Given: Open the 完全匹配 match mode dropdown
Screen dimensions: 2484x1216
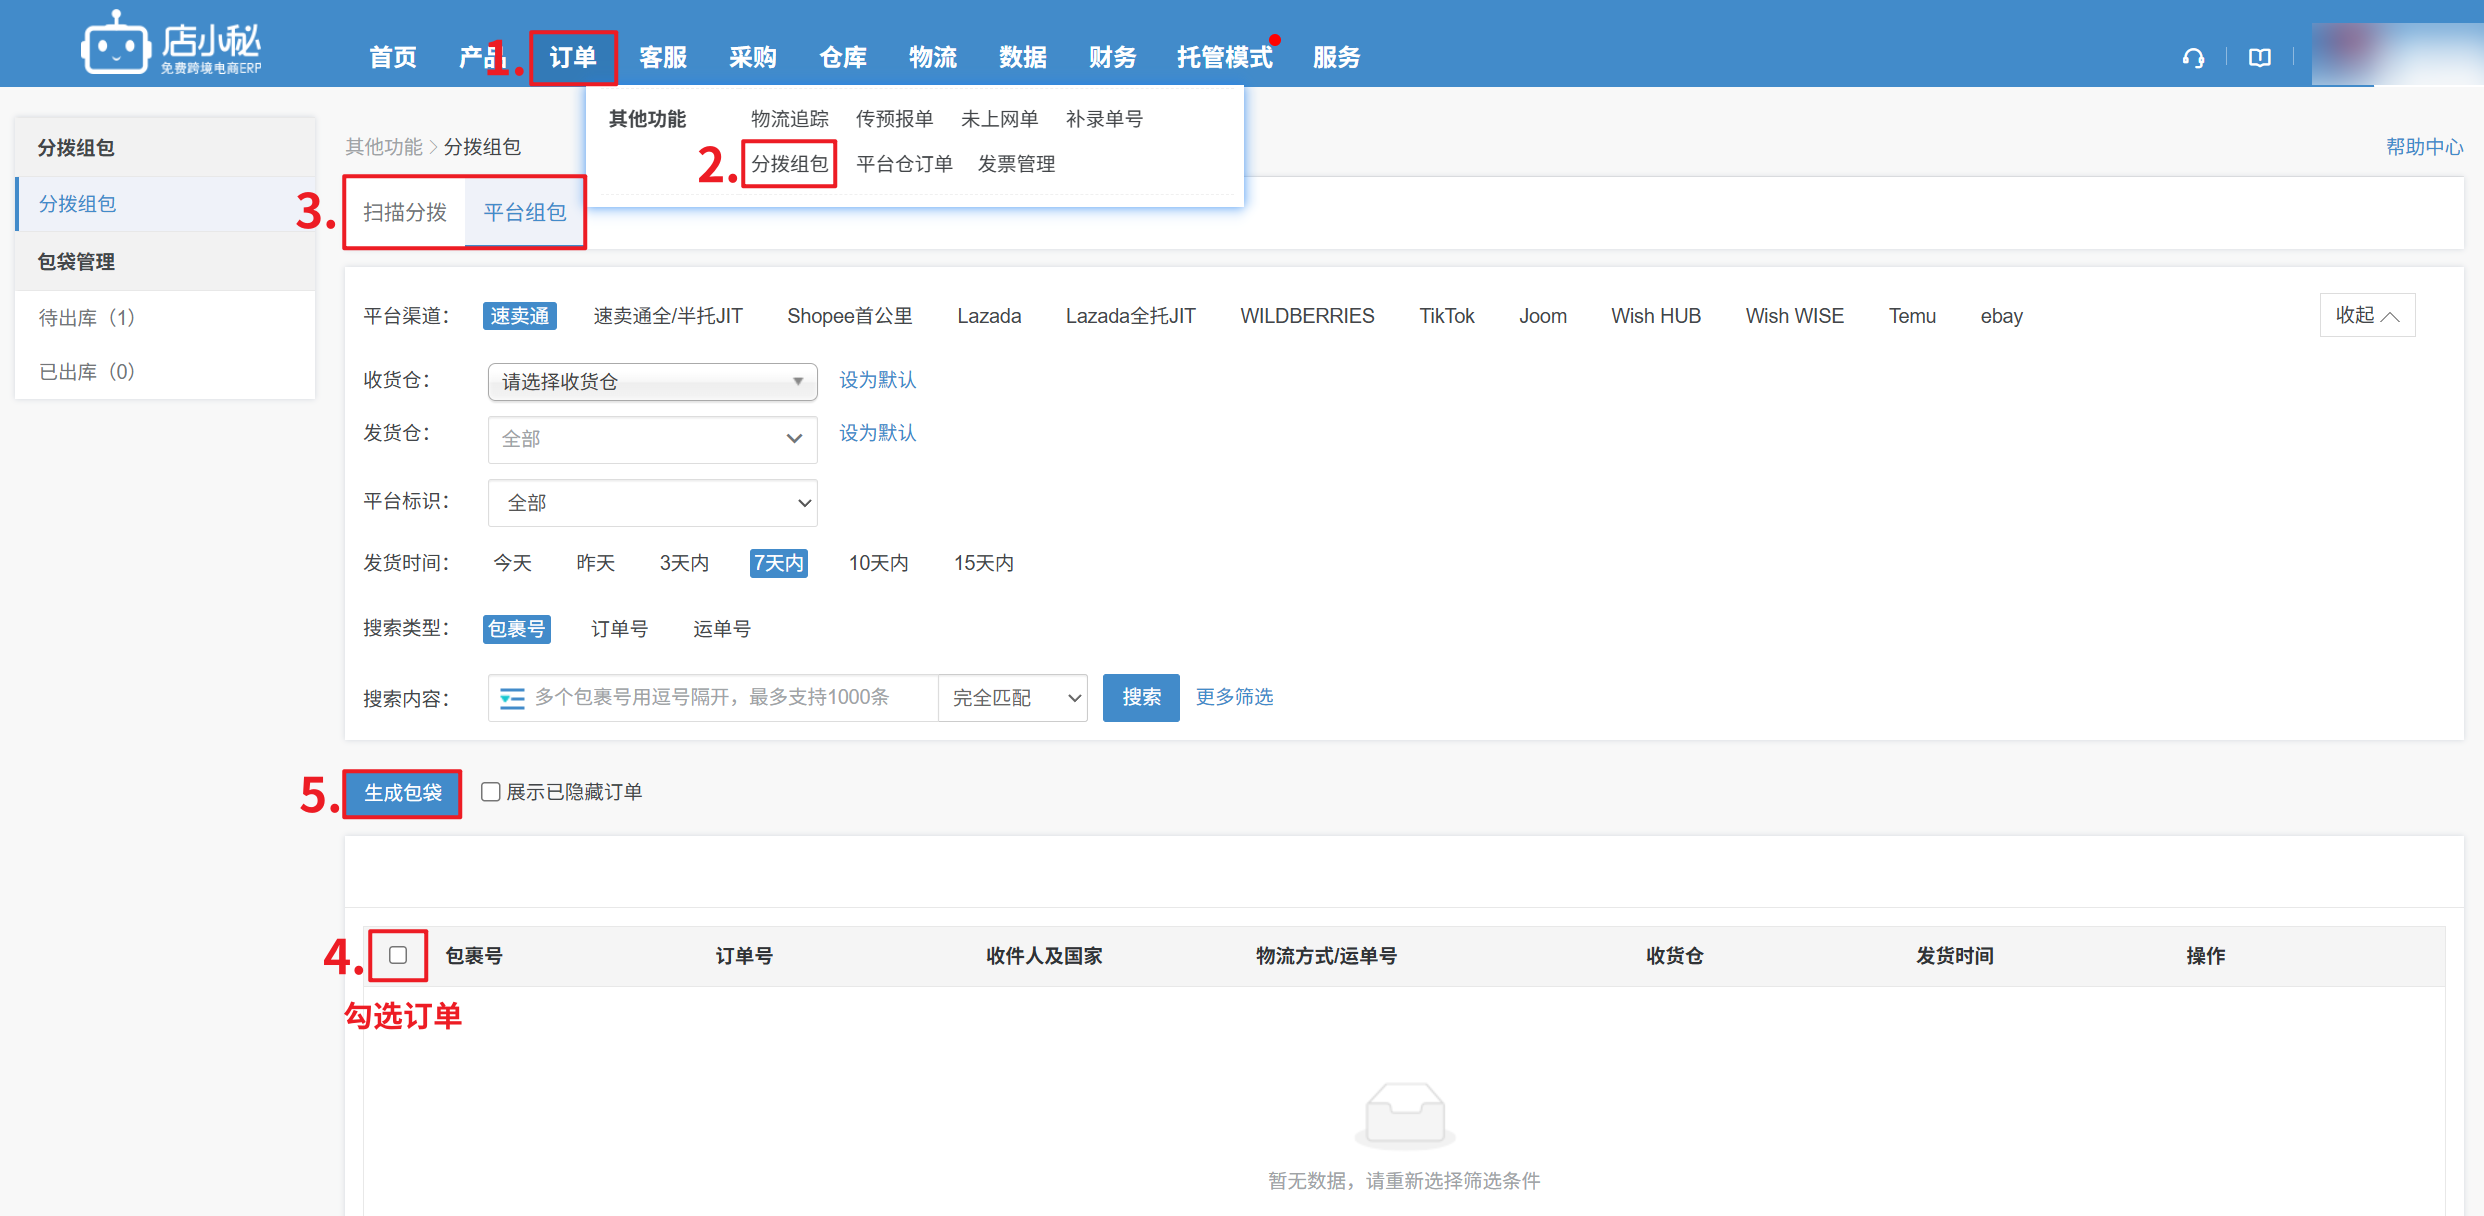Looking at the screenshot, I should pos(1013,698).
